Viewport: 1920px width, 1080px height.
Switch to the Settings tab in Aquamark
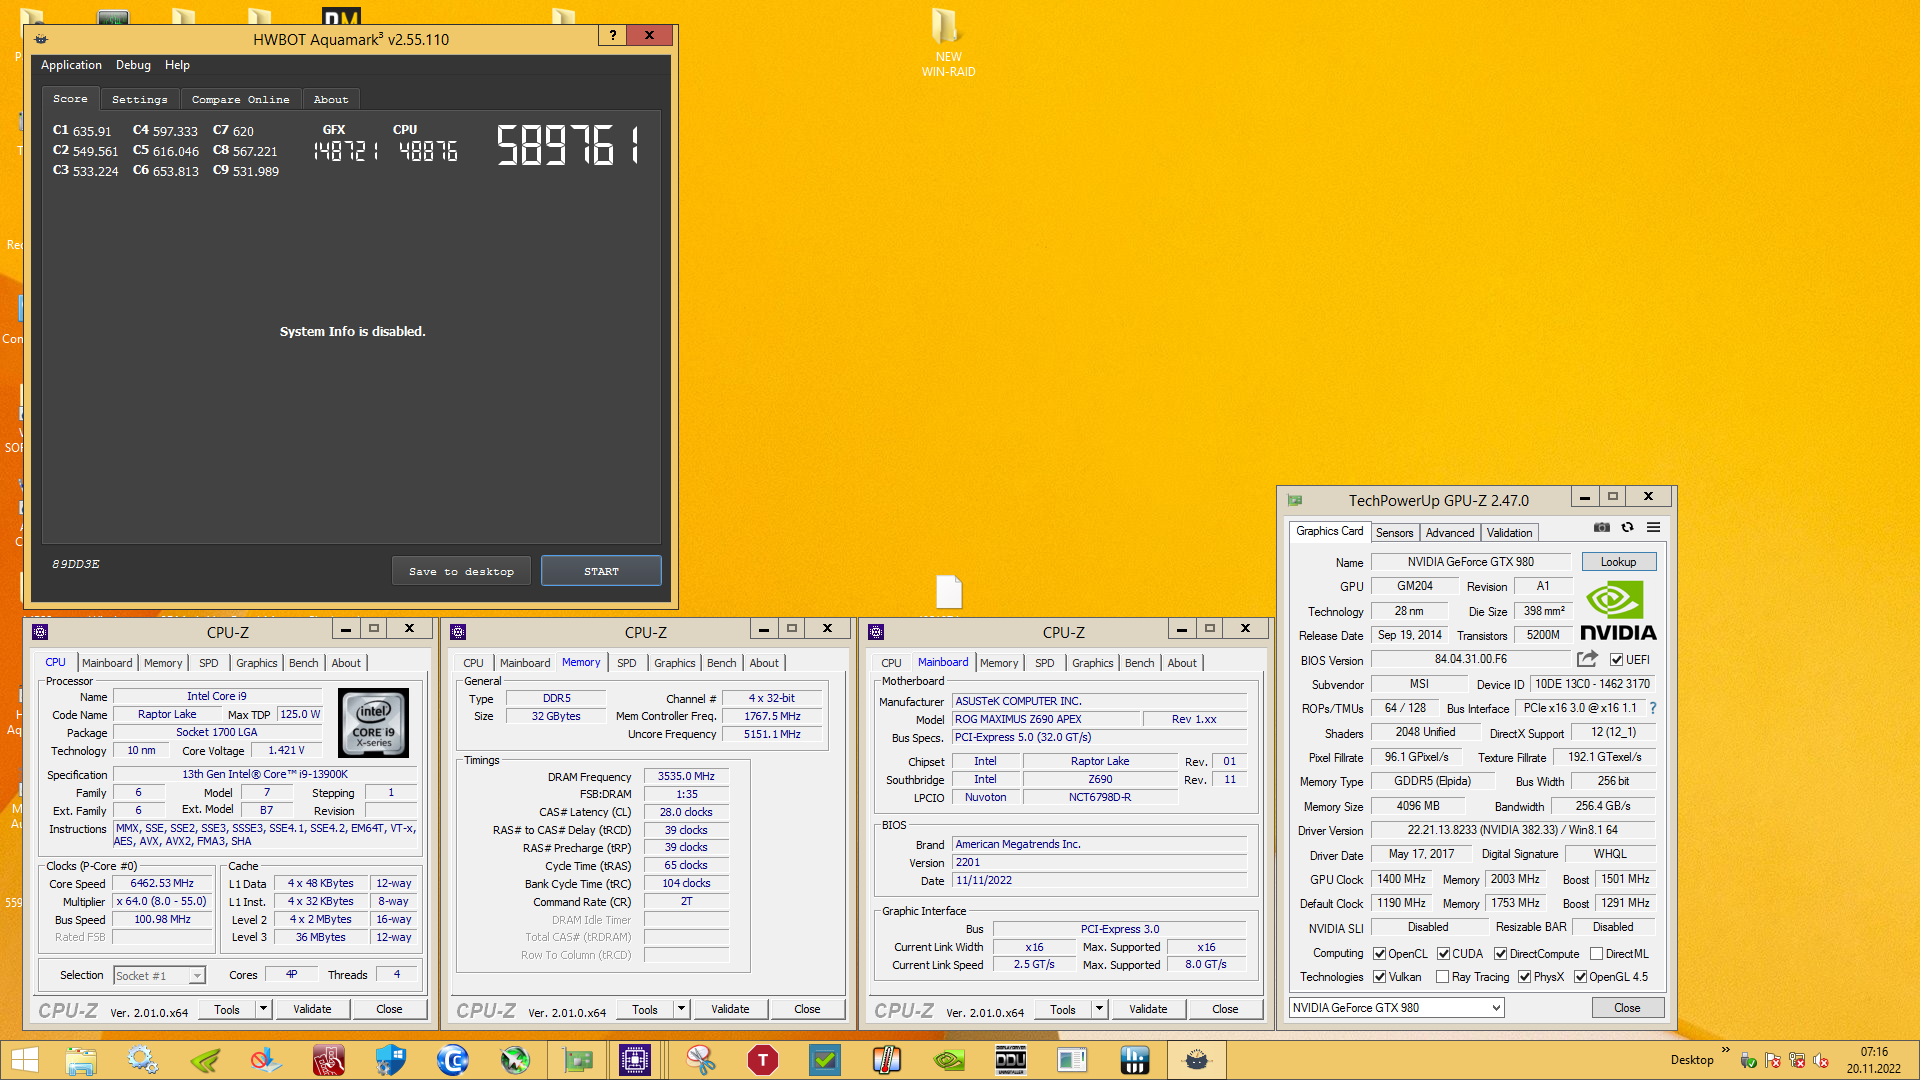[x=140, y=99]
